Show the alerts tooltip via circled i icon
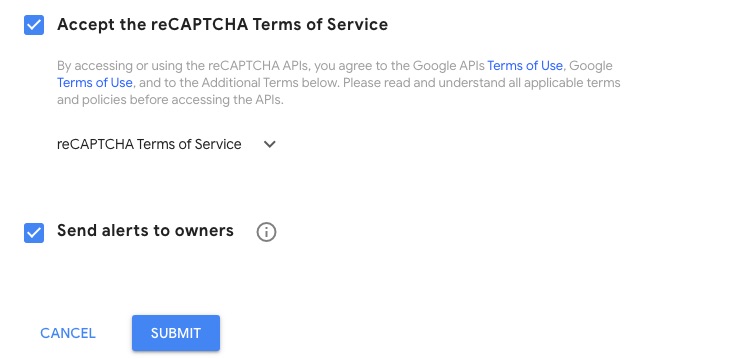 [x=266, y=232]
